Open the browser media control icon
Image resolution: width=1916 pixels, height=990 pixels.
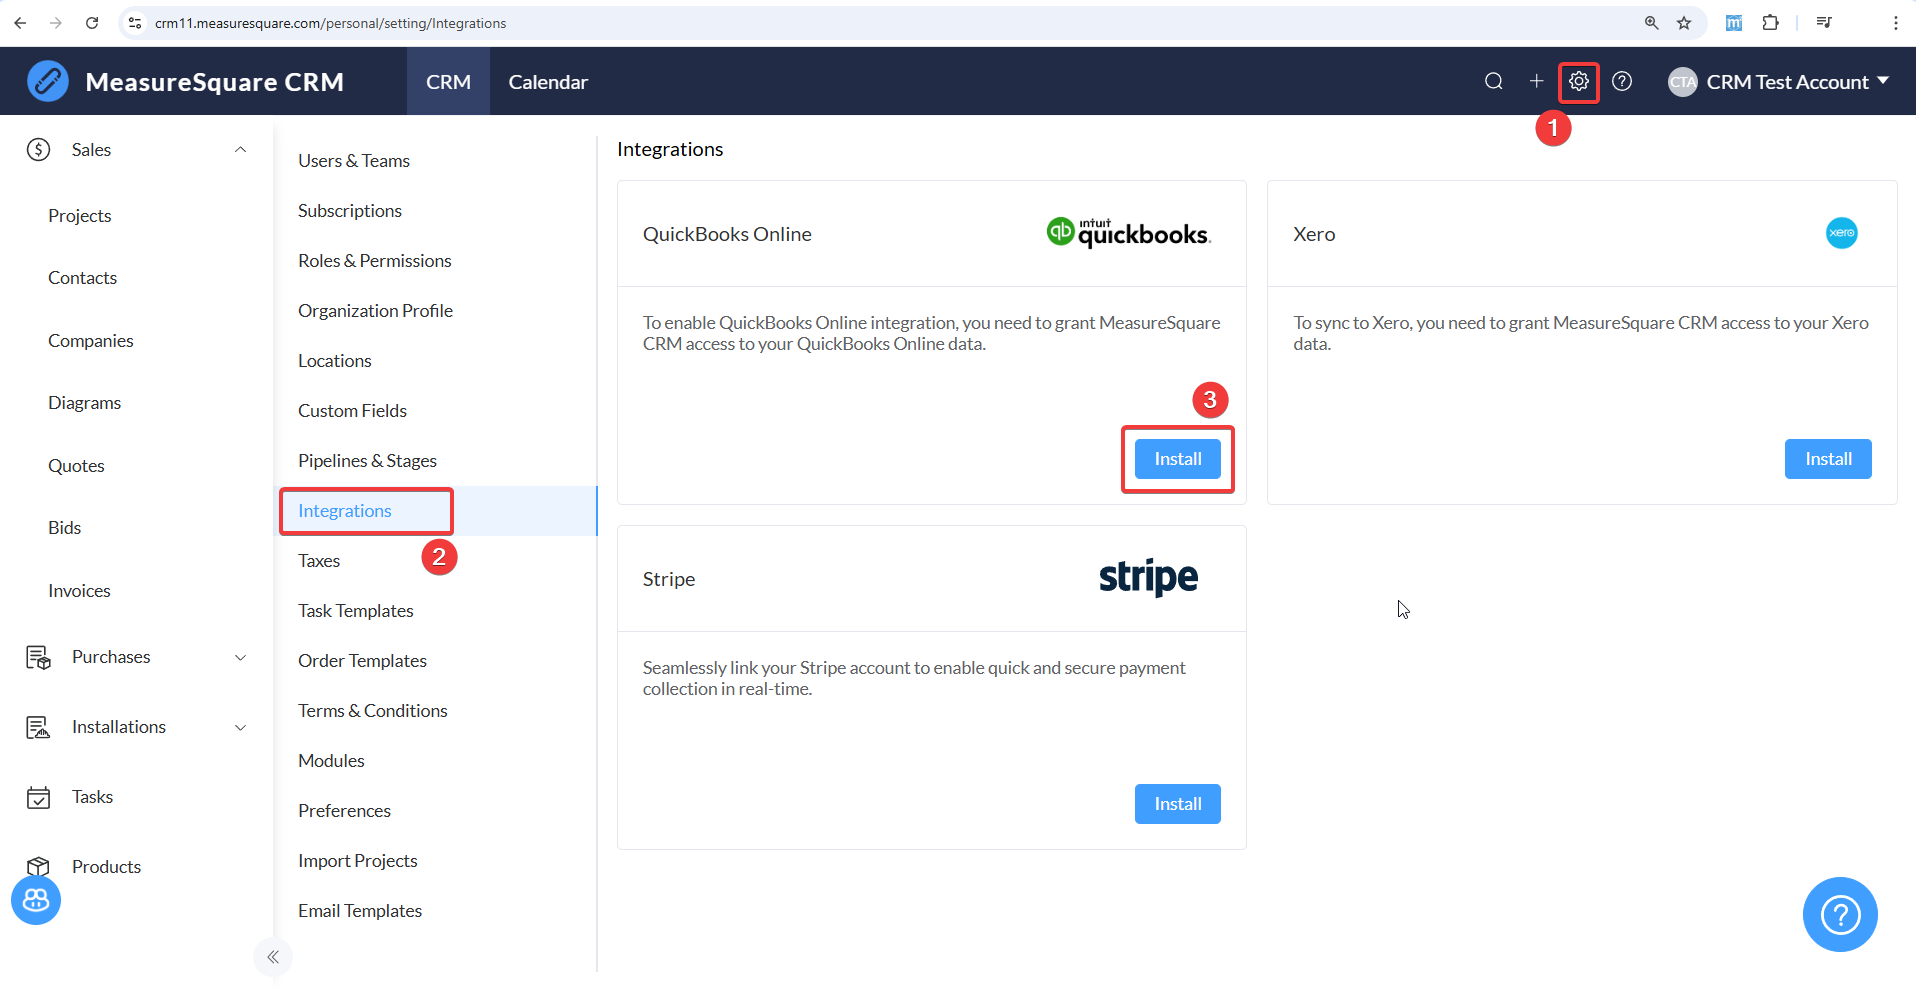point(1824,23)
